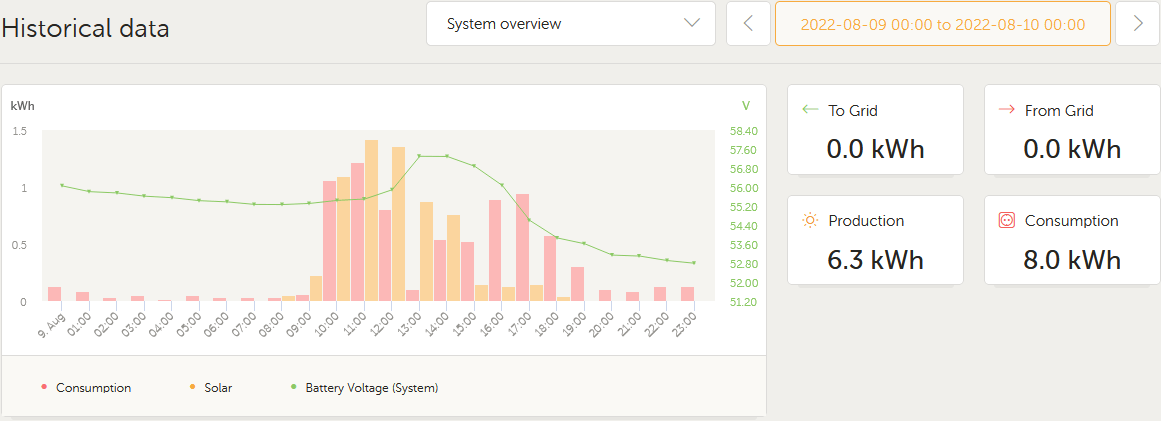Select the Consumption 8.0 kWh card

1072,240
